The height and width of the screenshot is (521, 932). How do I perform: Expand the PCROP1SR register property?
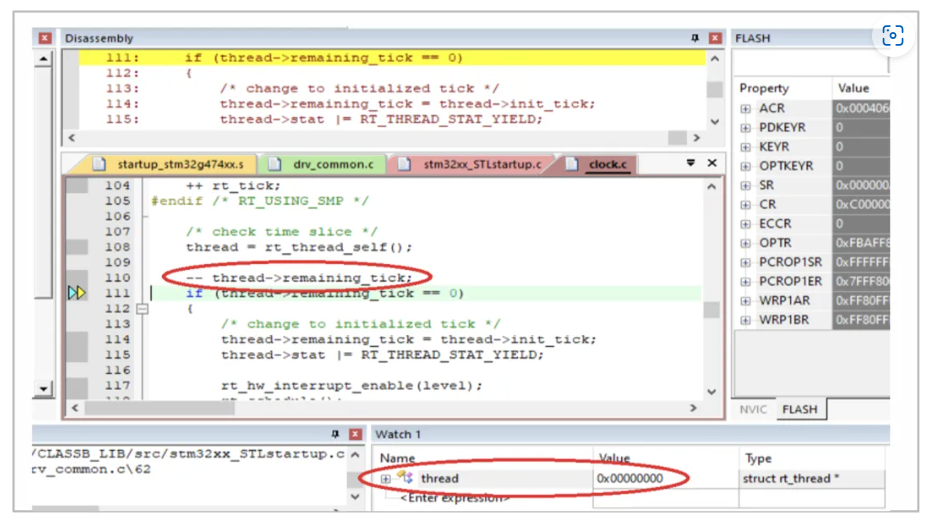click(x=745, y=263)
